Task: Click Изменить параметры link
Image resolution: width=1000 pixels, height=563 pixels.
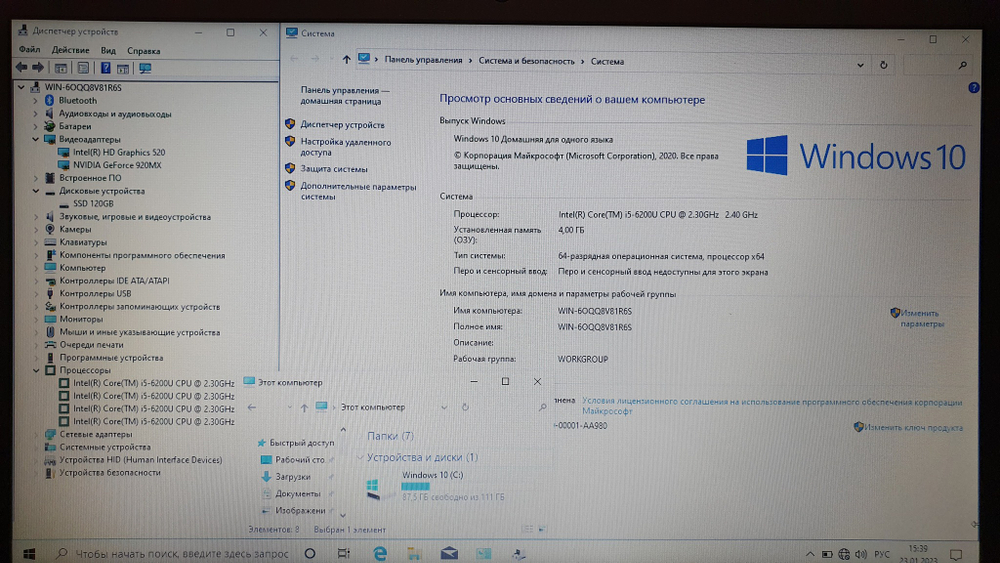Action: coord(921,318)
